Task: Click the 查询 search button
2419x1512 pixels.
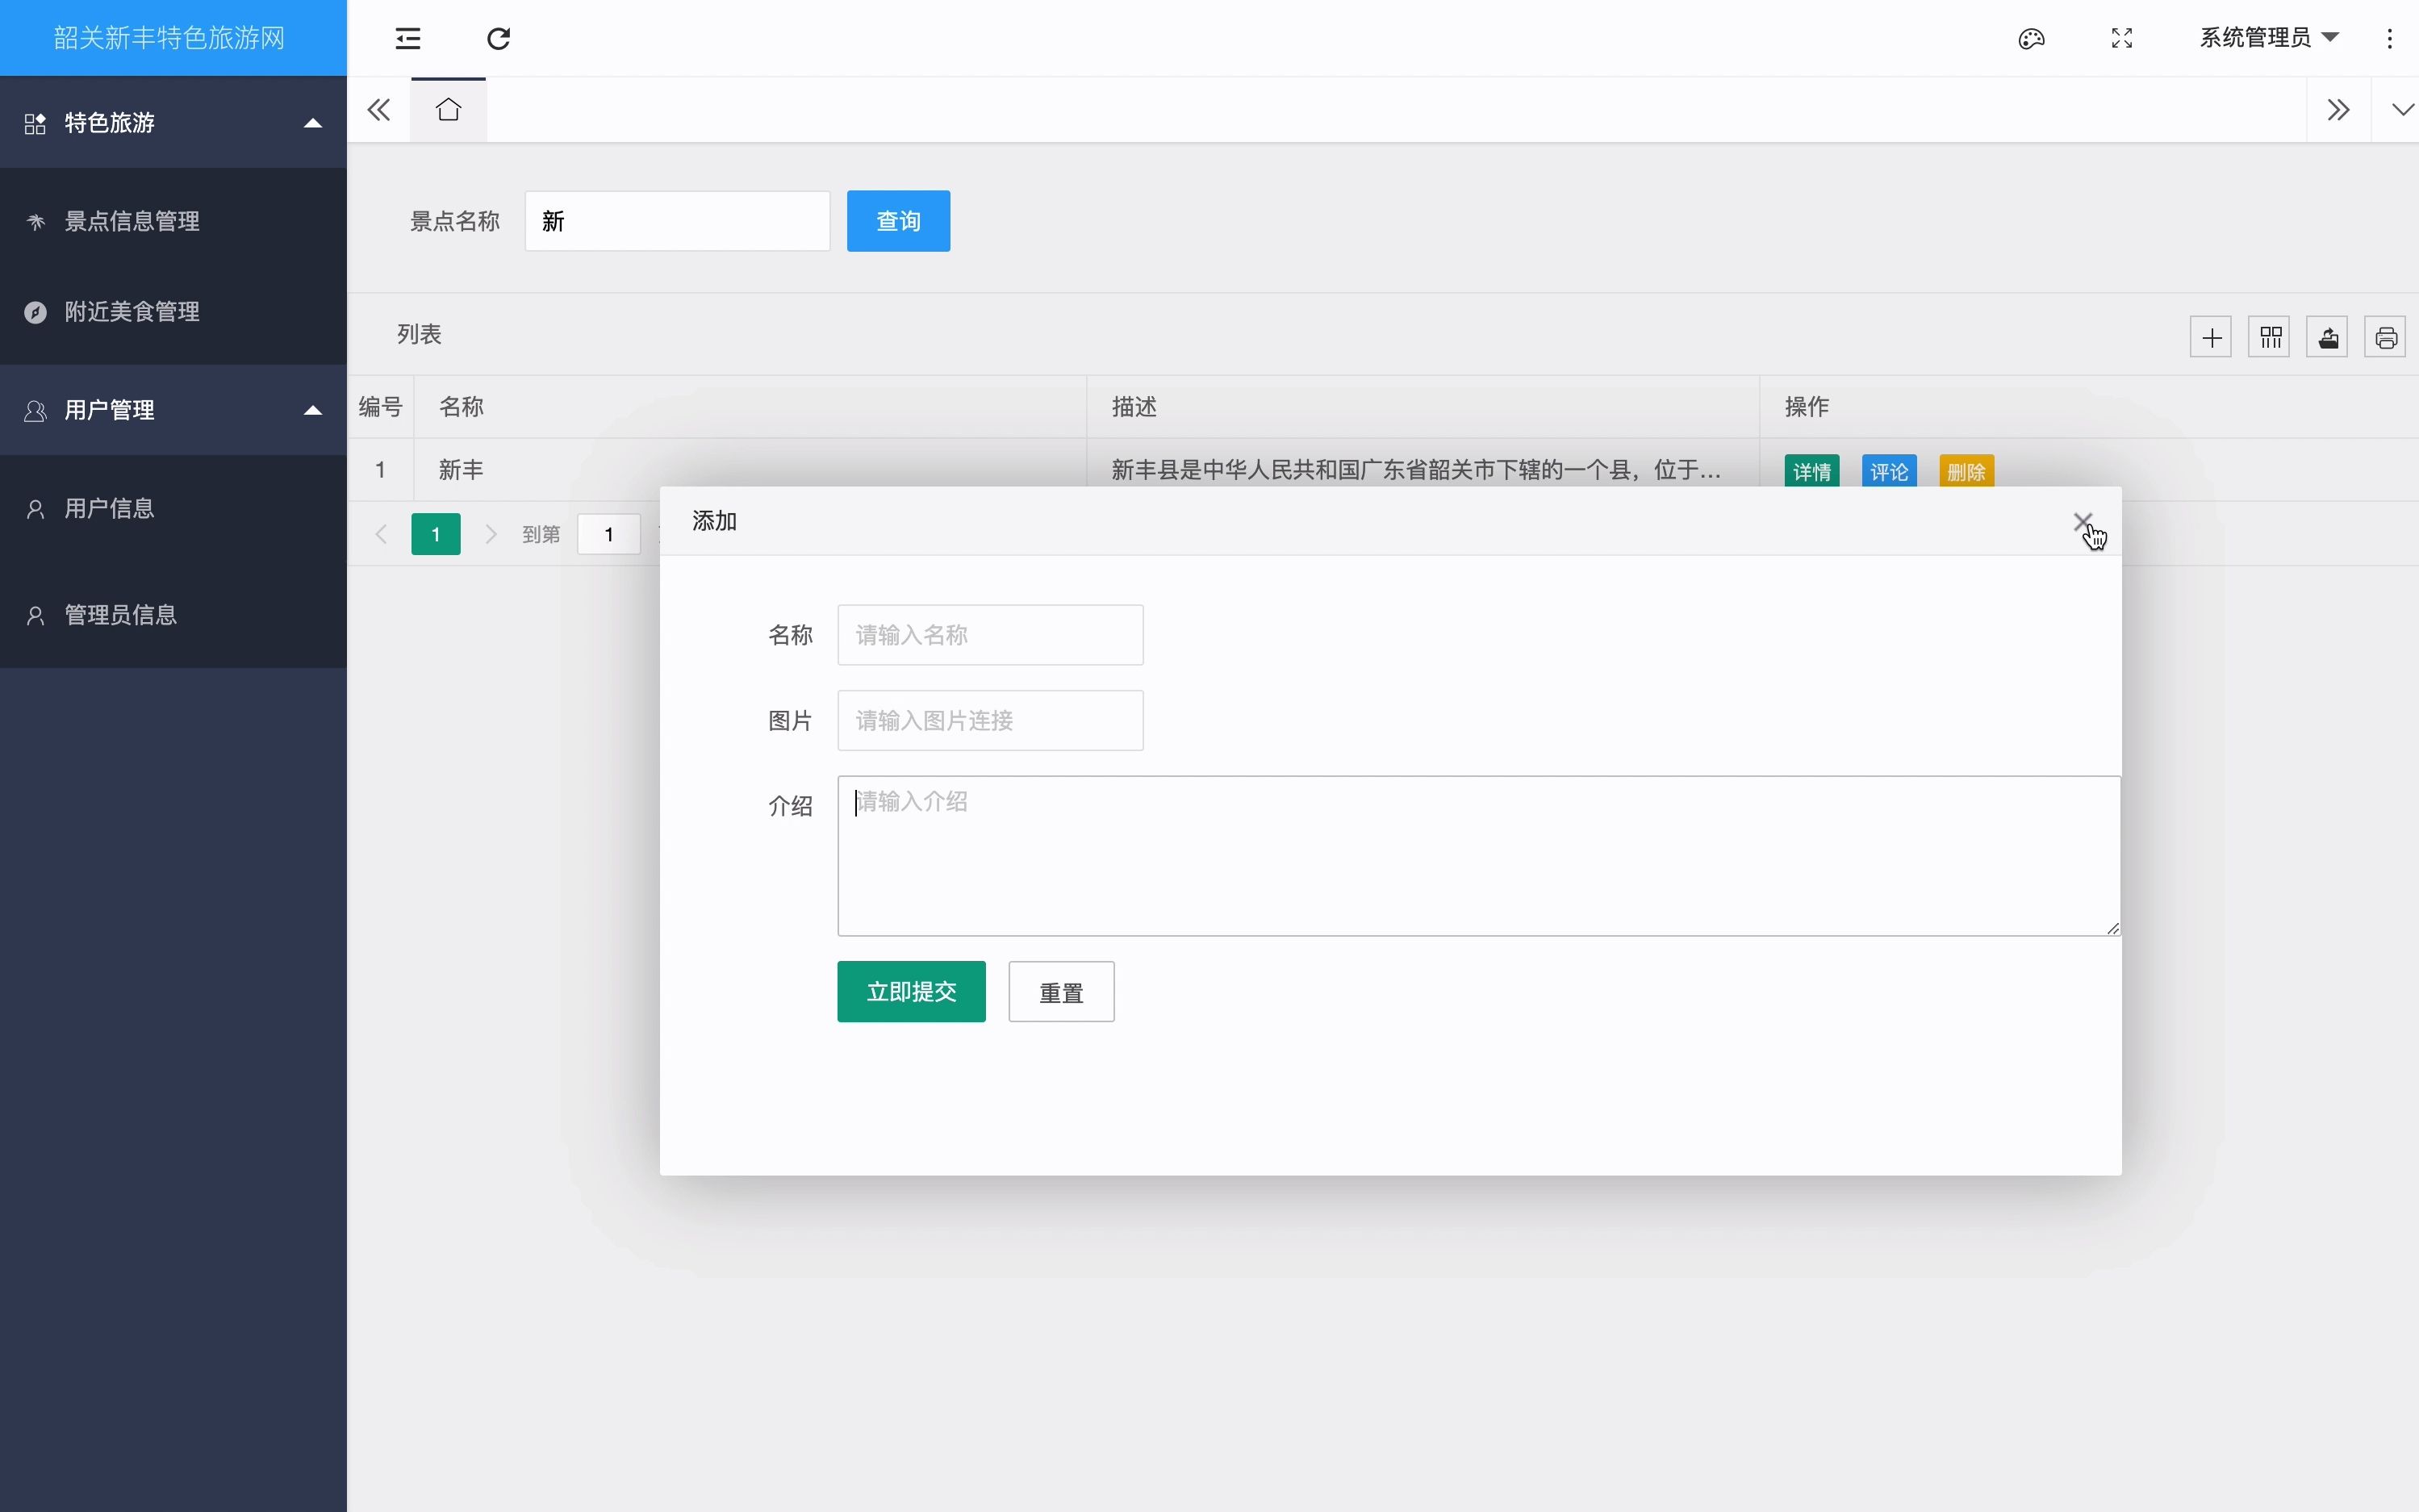Action: [x=898, y=221]
